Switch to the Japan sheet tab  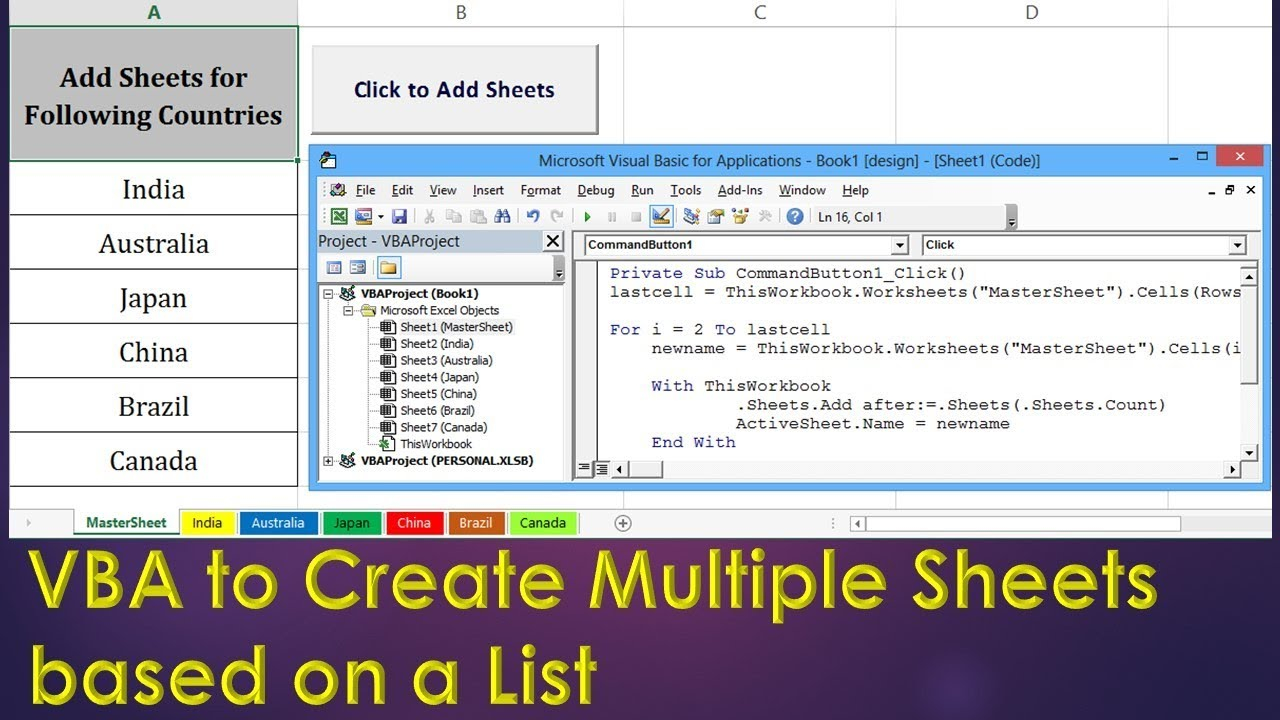[x=352, y=522]
